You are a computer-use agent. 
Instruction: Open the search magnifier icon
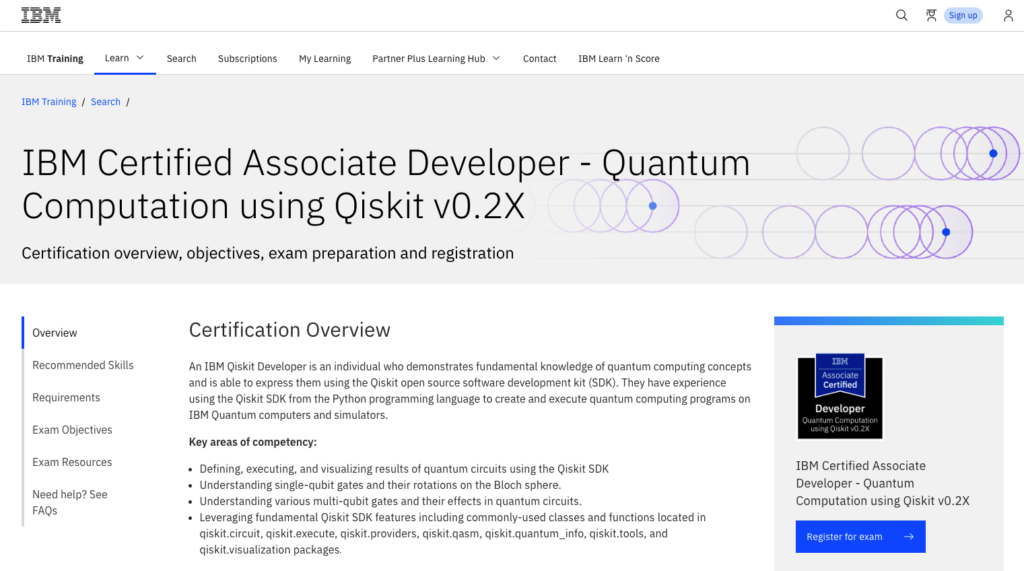[901, 15]
